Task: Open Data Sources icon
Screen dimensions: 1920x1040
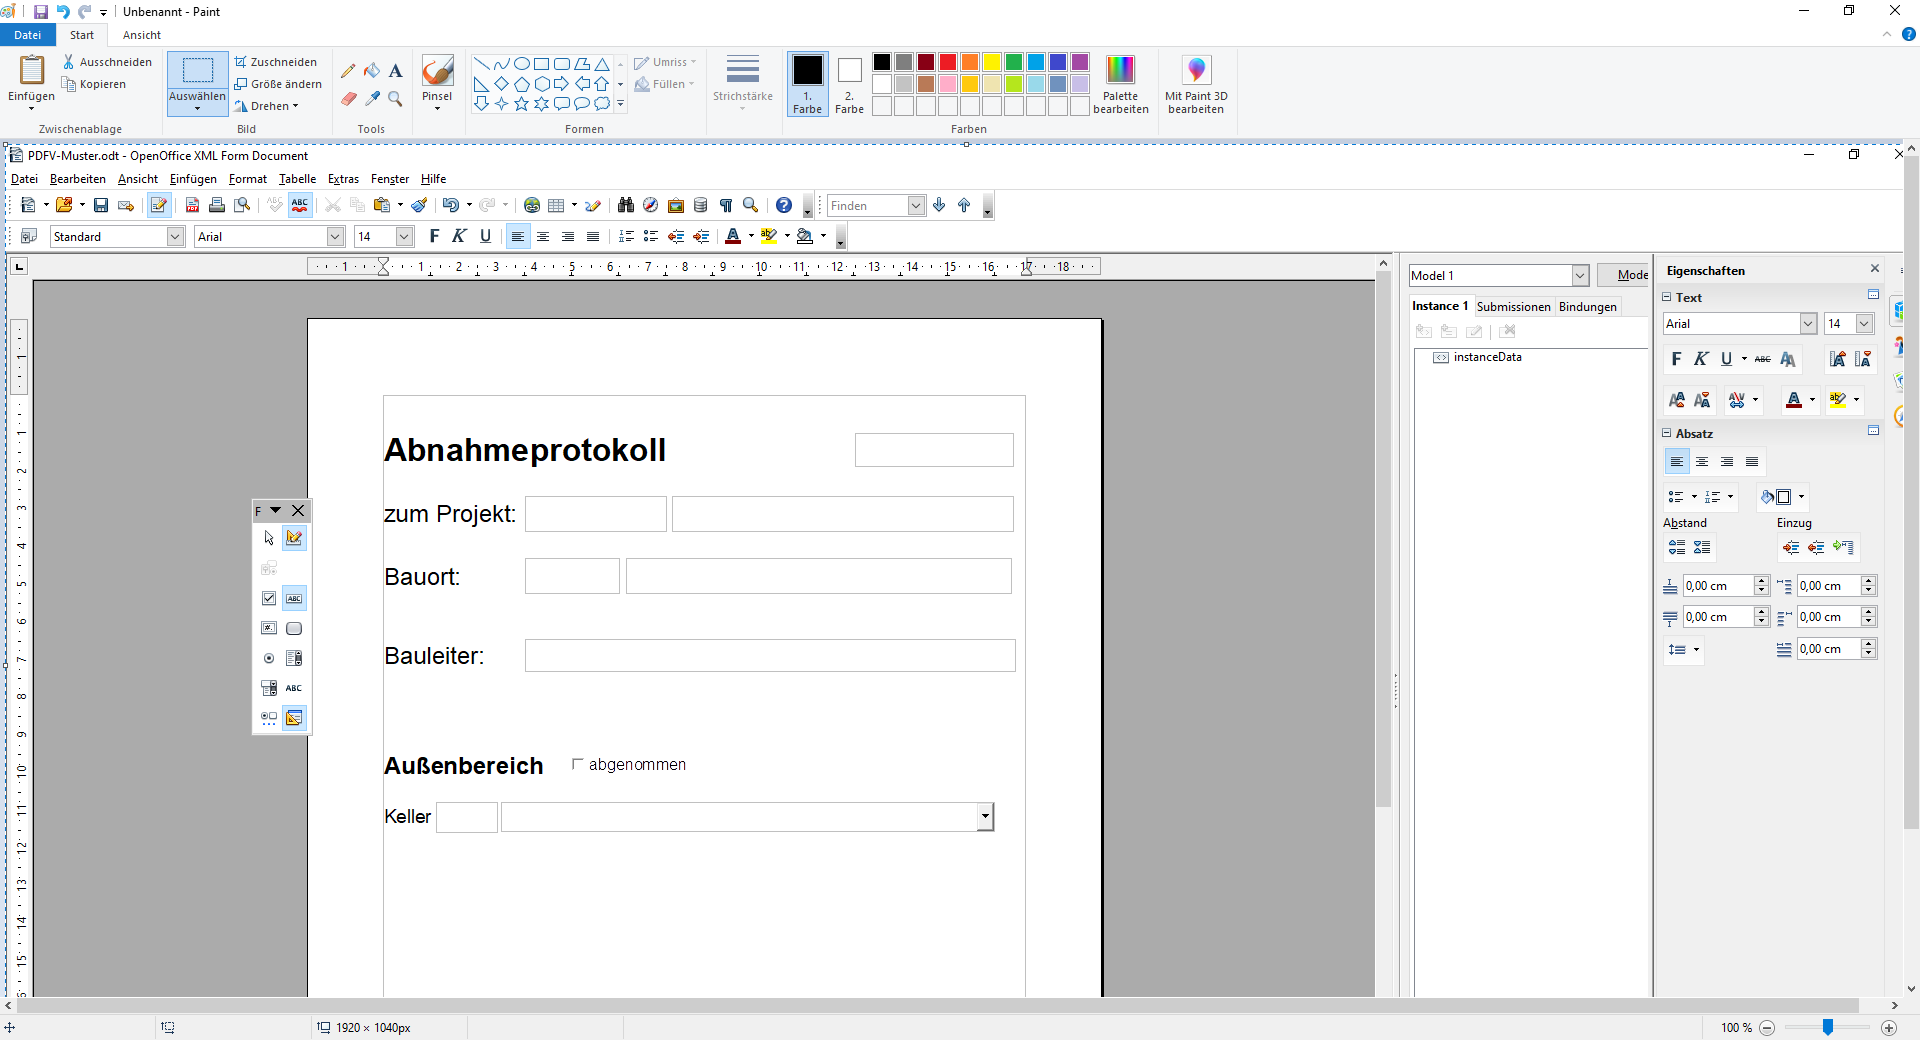Action: tap(701, 205)
